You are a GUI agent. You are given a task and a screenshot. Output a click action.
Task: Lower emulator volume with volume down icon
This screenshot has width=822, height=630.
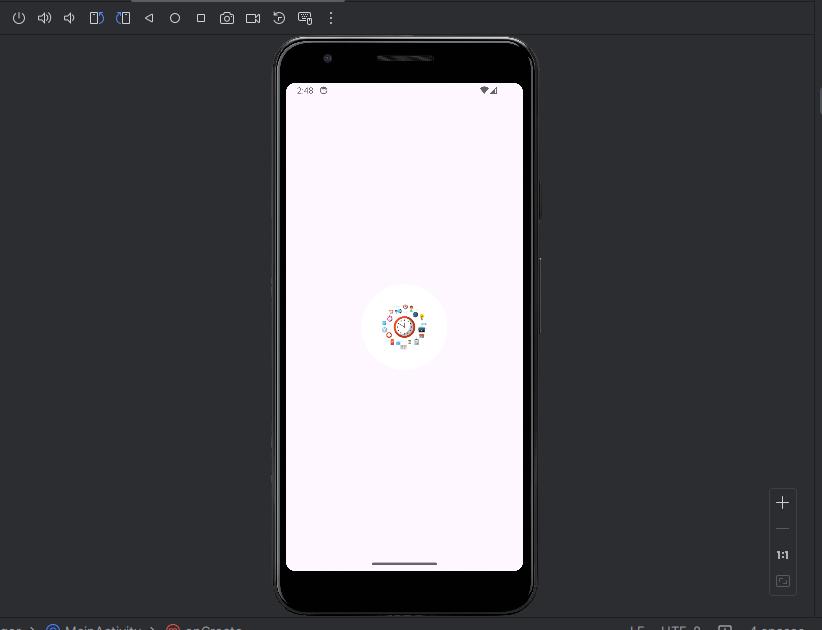(x=69, y=18)
